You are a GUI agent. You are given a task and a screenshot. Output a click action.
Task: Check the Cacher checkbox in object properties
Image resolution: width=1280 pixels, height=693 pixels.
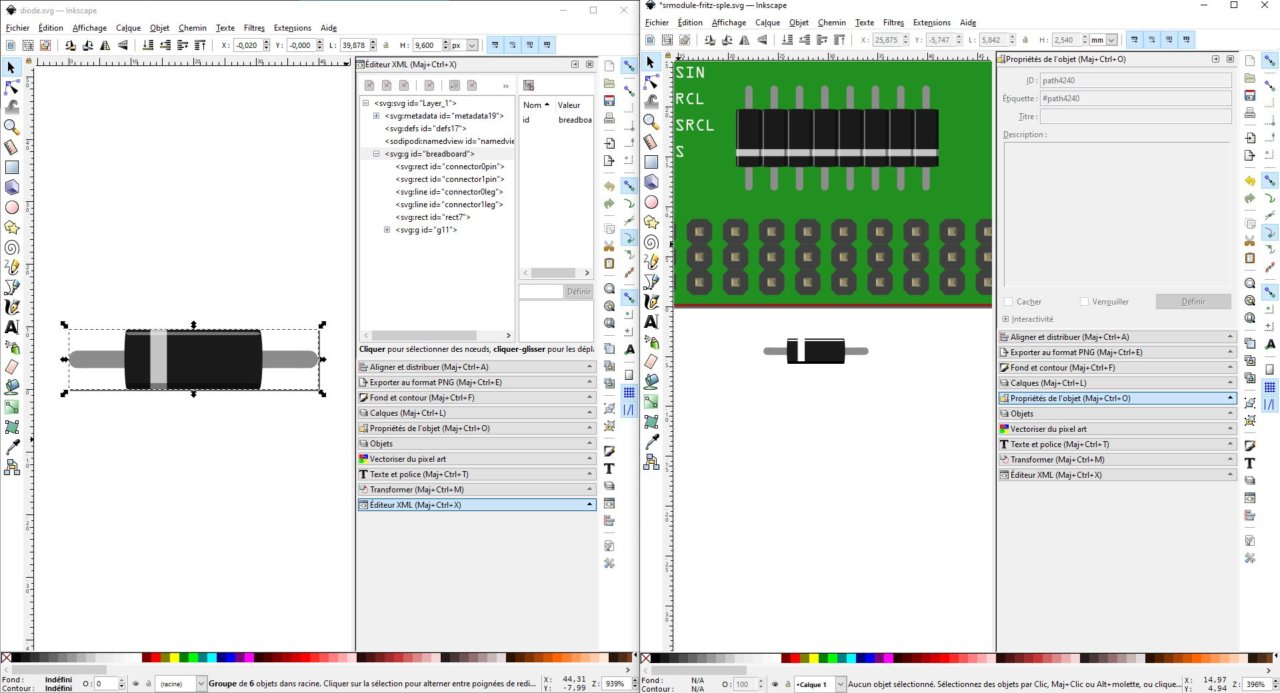(x=1008, y=302)
